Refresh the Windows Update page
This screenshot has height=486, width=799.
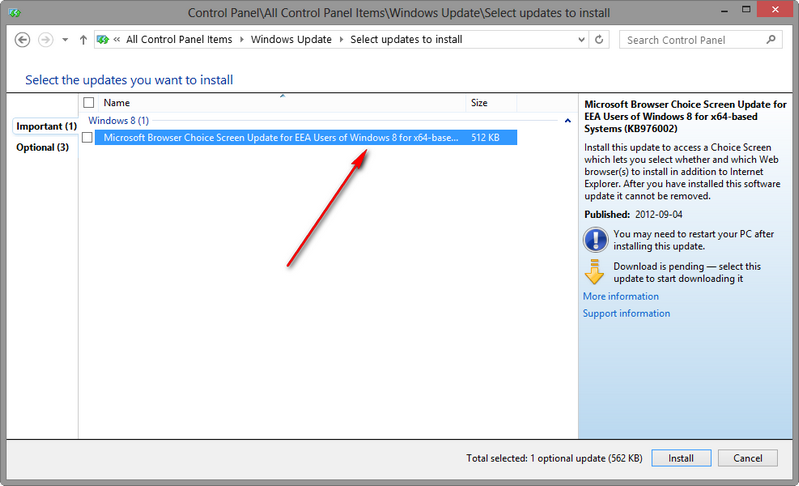[599, 40]
